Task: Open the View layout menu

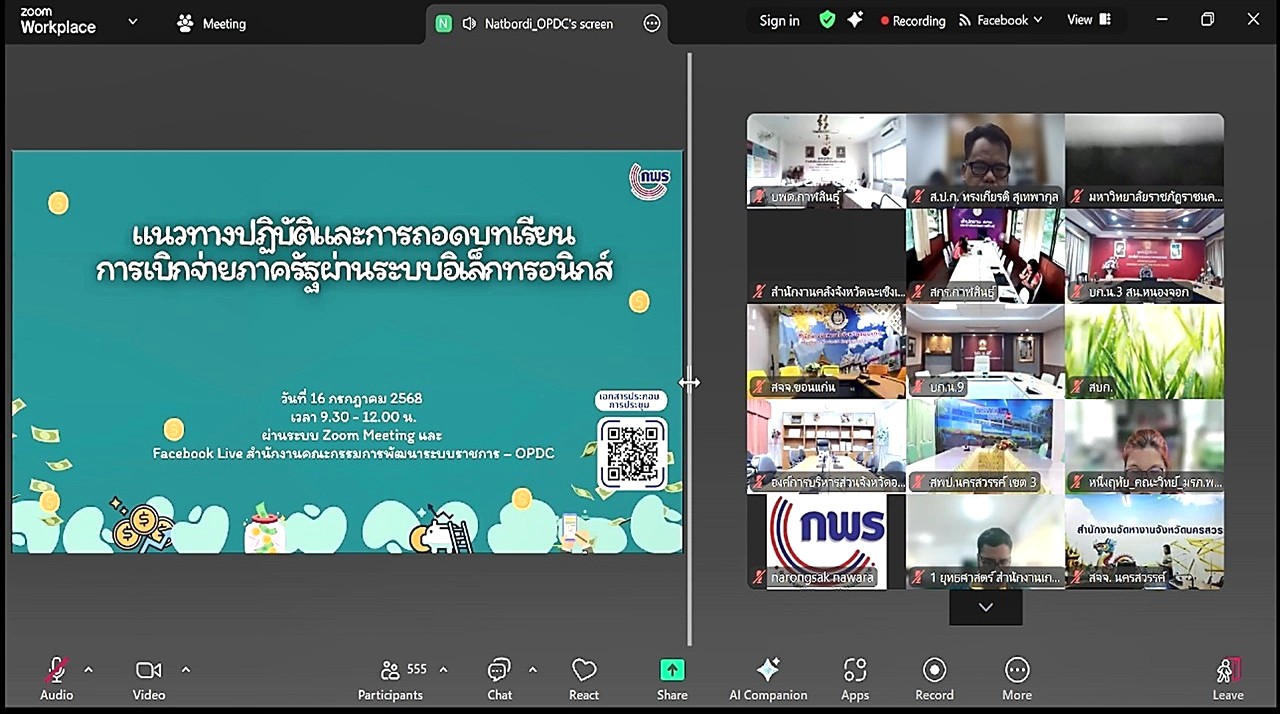Action: [1088, 20]
